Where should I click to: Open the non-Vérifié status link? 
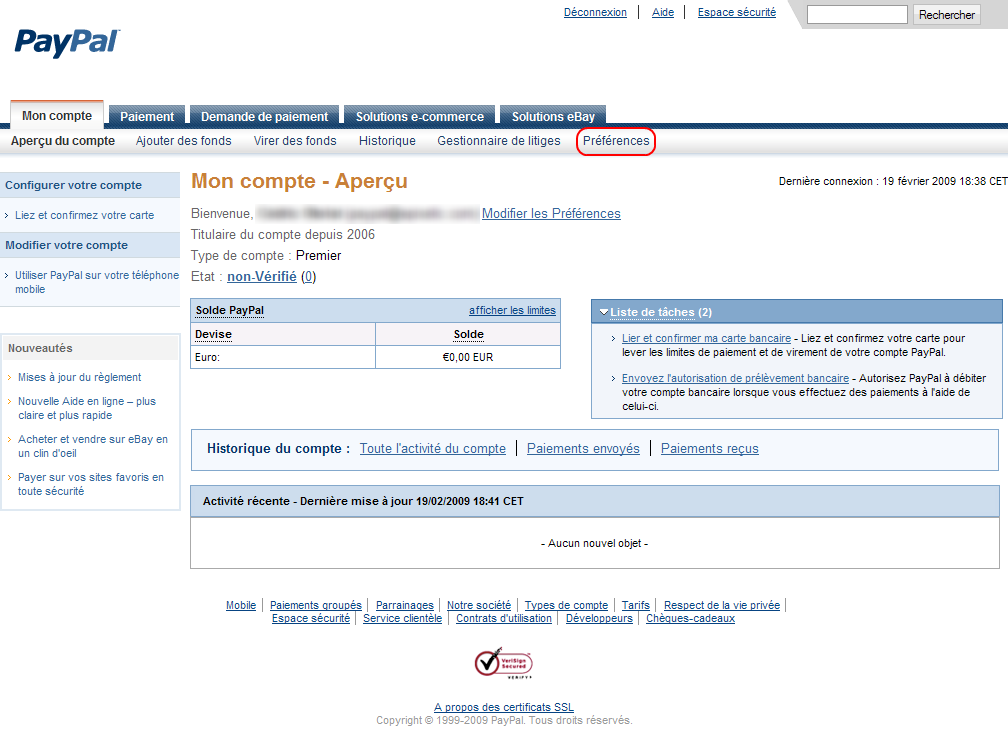[x=262, y=276]
